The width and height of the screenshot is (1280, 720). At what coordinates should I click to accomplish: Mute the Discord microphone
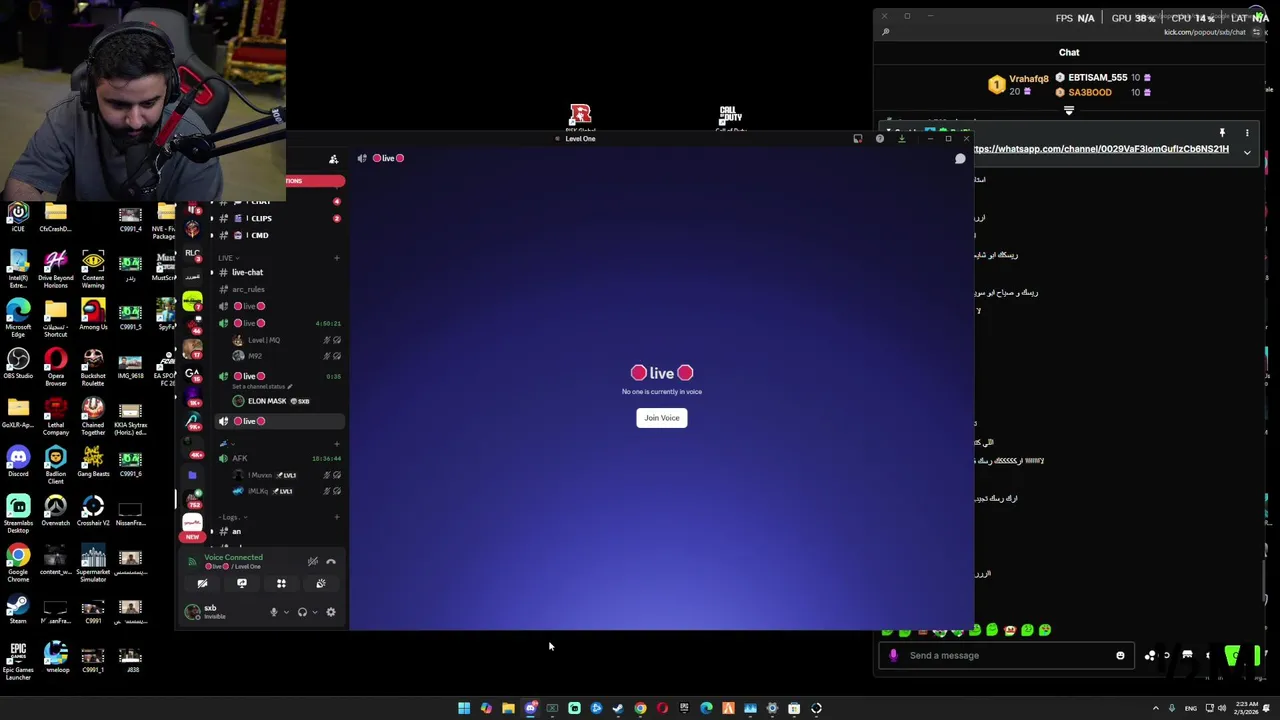point(273,612)
